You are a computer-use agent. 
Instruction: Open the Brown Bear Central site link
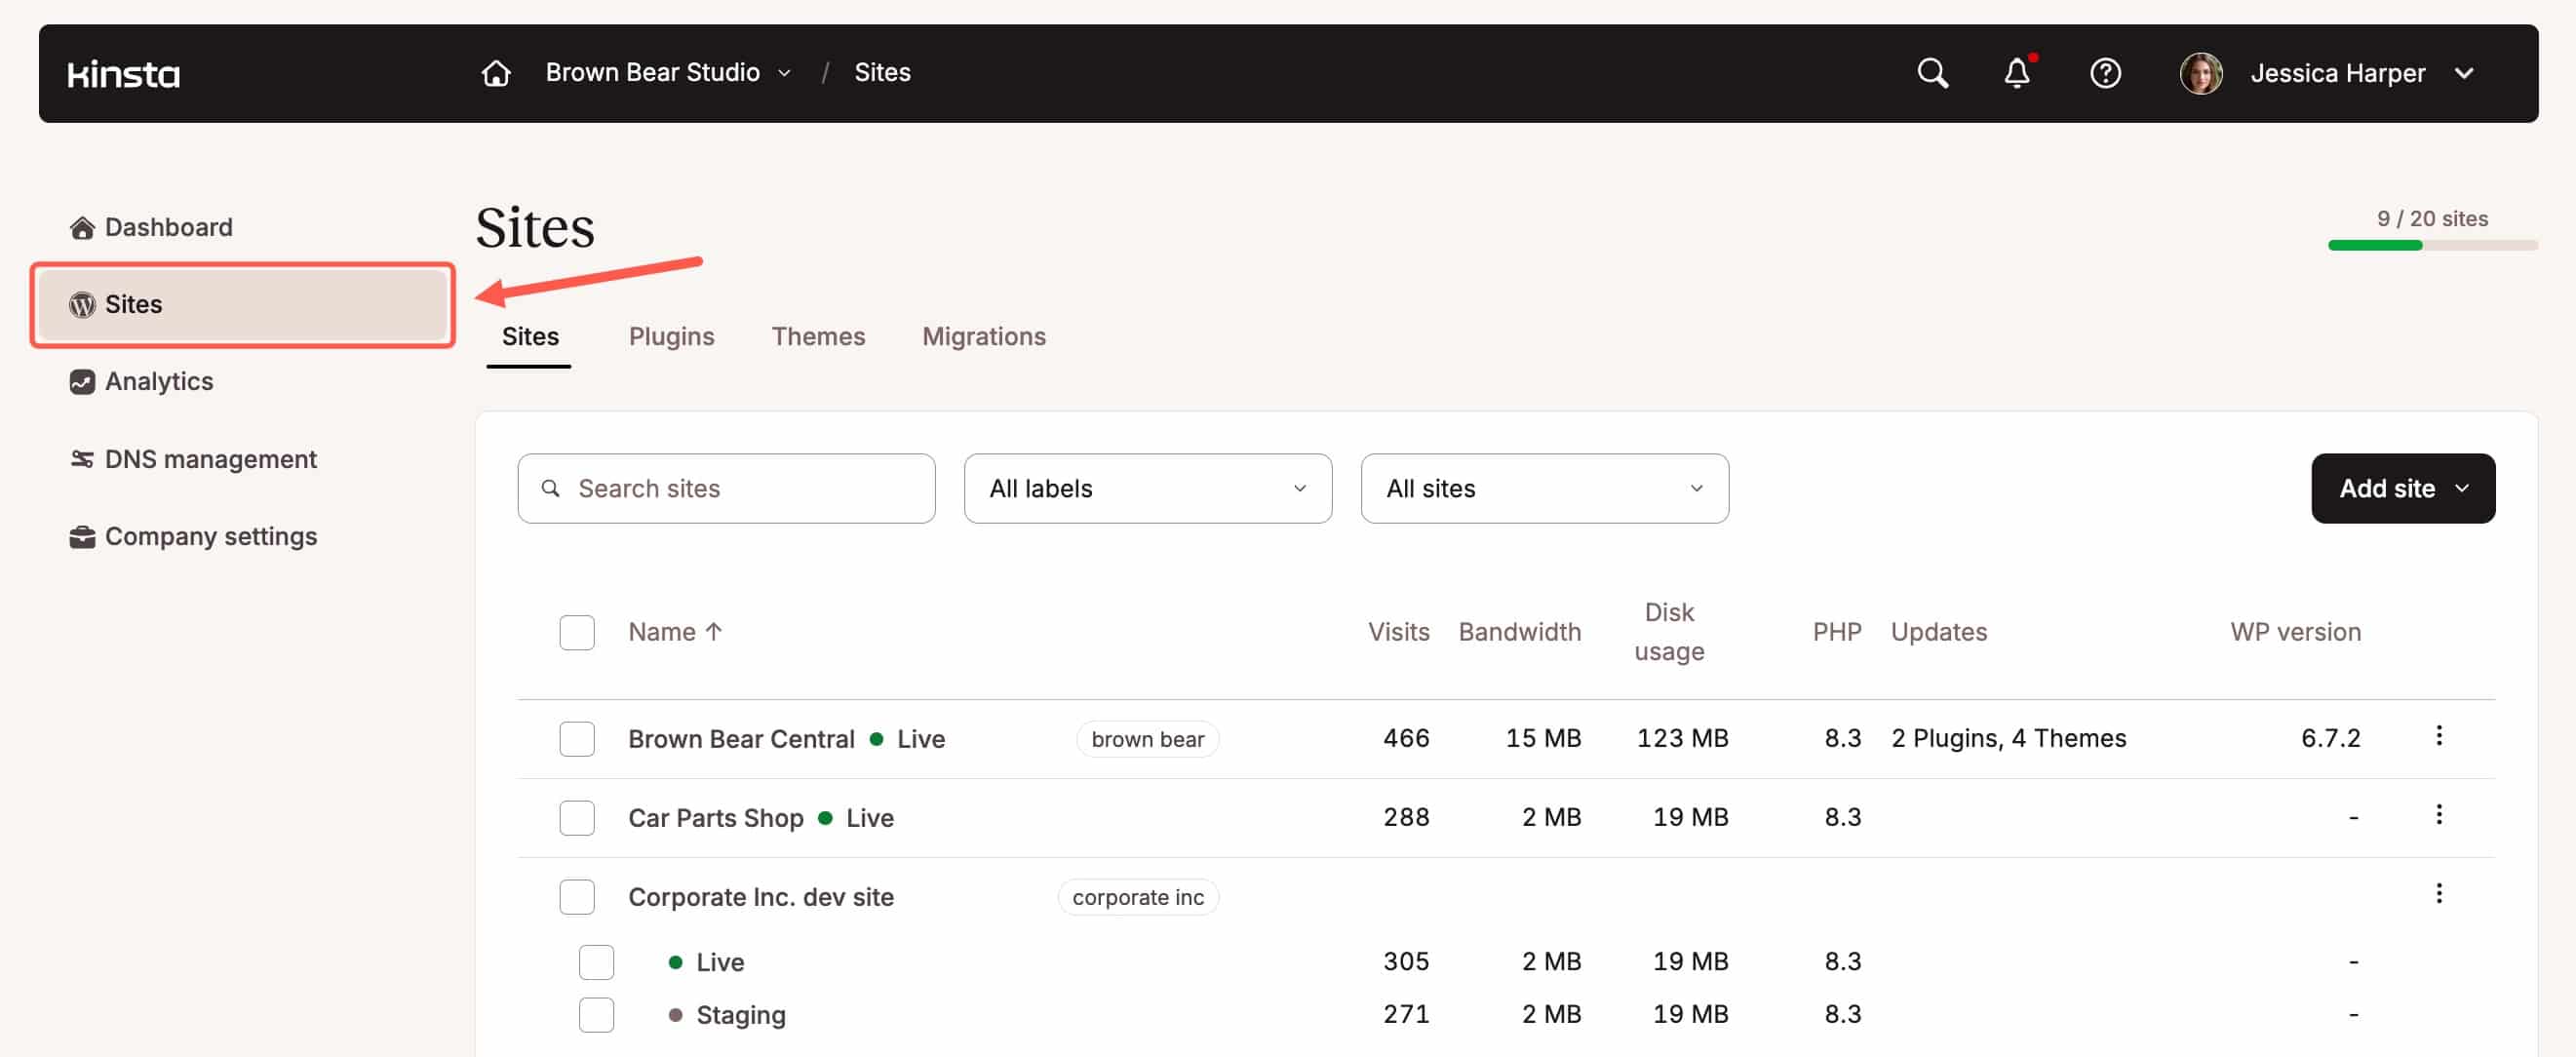point(741,739)
